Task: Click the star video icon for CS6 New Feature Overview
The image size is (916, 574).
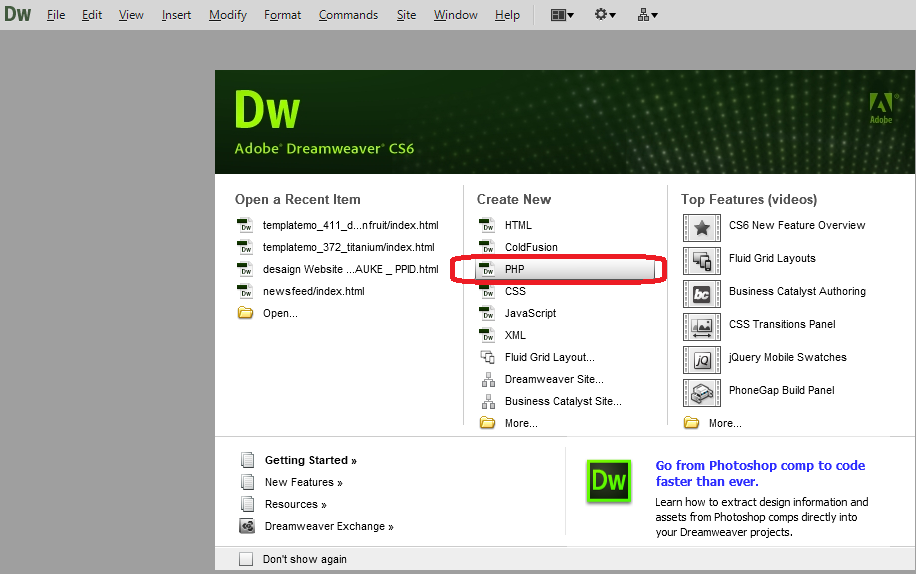Action: [702, 228]
